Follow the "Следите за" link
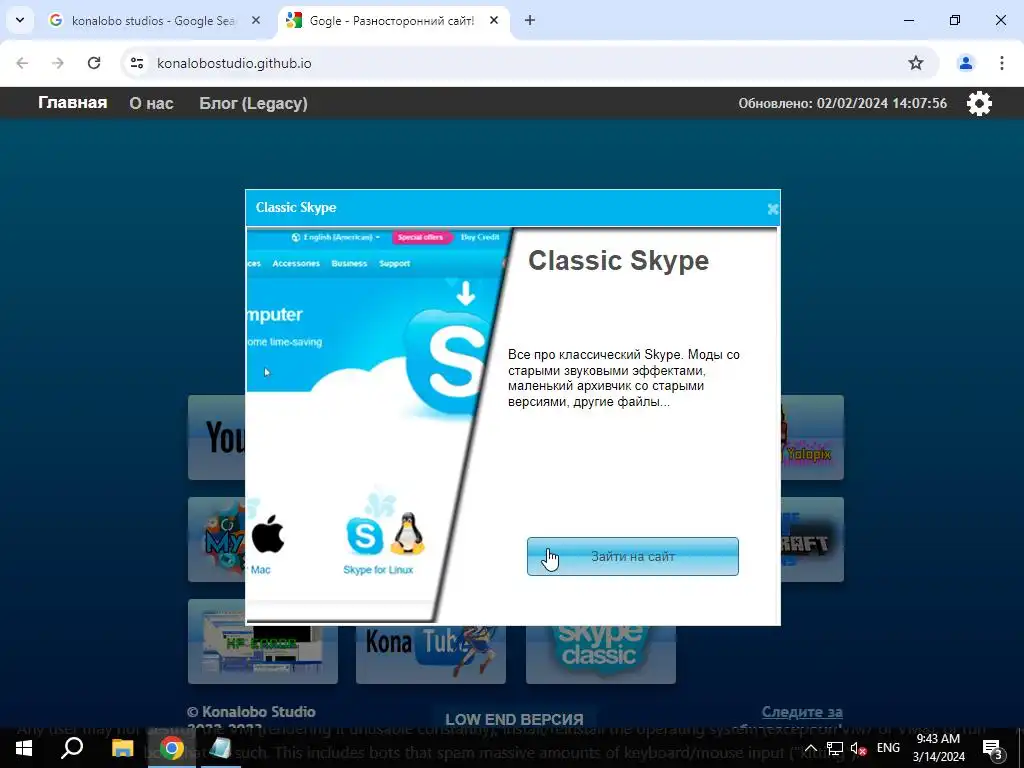 point(802,712)
